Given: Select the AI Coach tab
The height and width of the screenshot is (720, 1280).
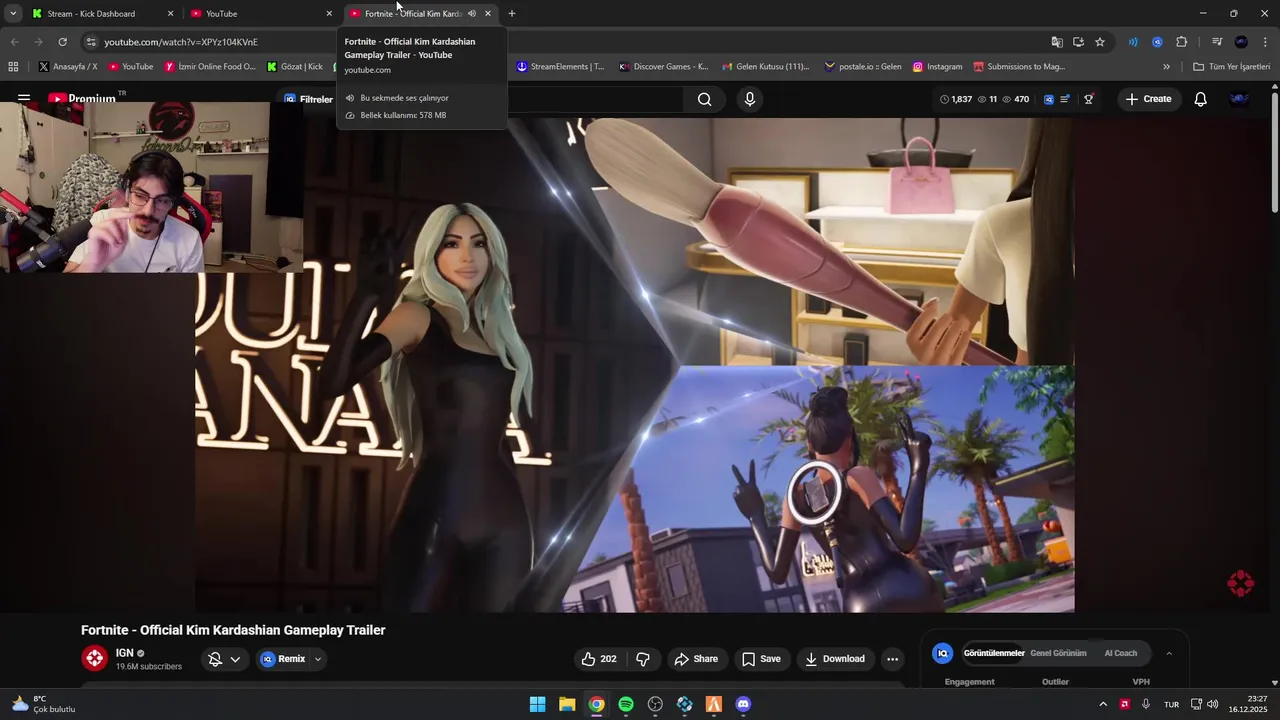Looking at the screenshot, I should (x=1120, y=653).
